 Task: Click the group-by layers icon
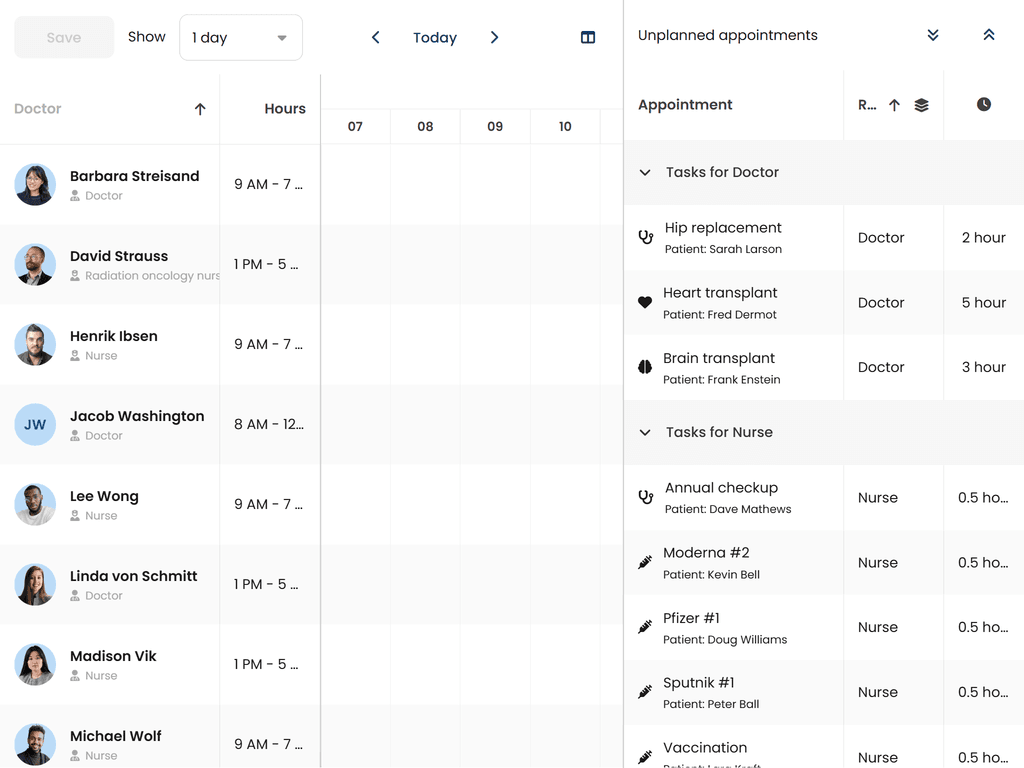pos(922,105)
